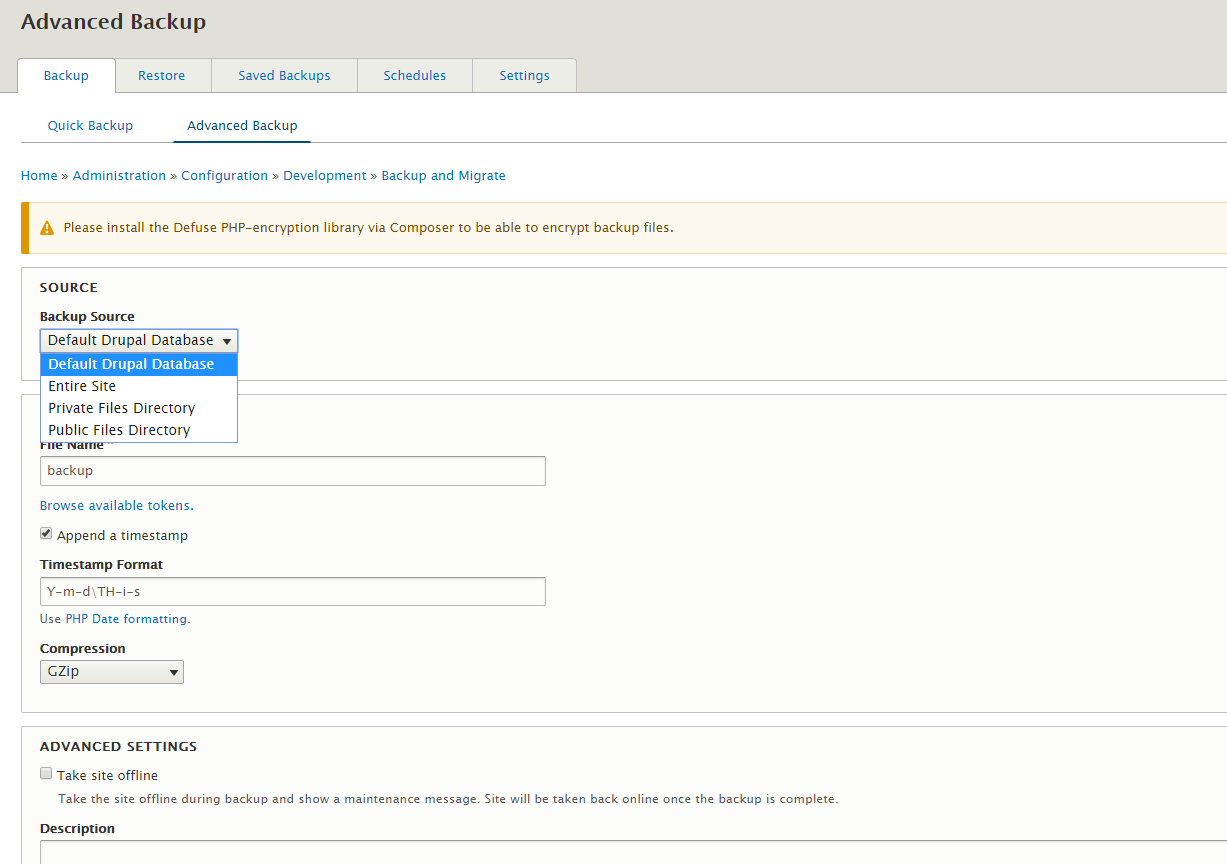Viewport: 1227px width, 864px height.
Task: Pick Private Files Directory option
Action: coord(139,408)
